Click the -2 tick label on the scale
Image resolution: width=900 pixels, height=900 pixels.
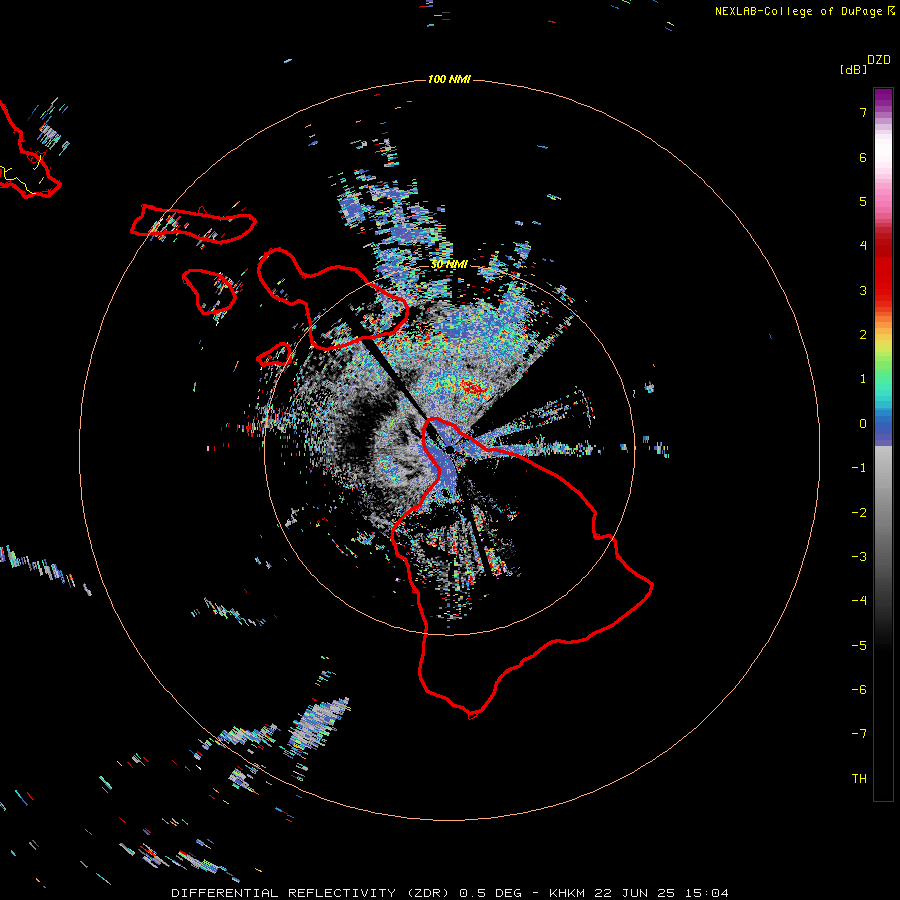[859, 512]
